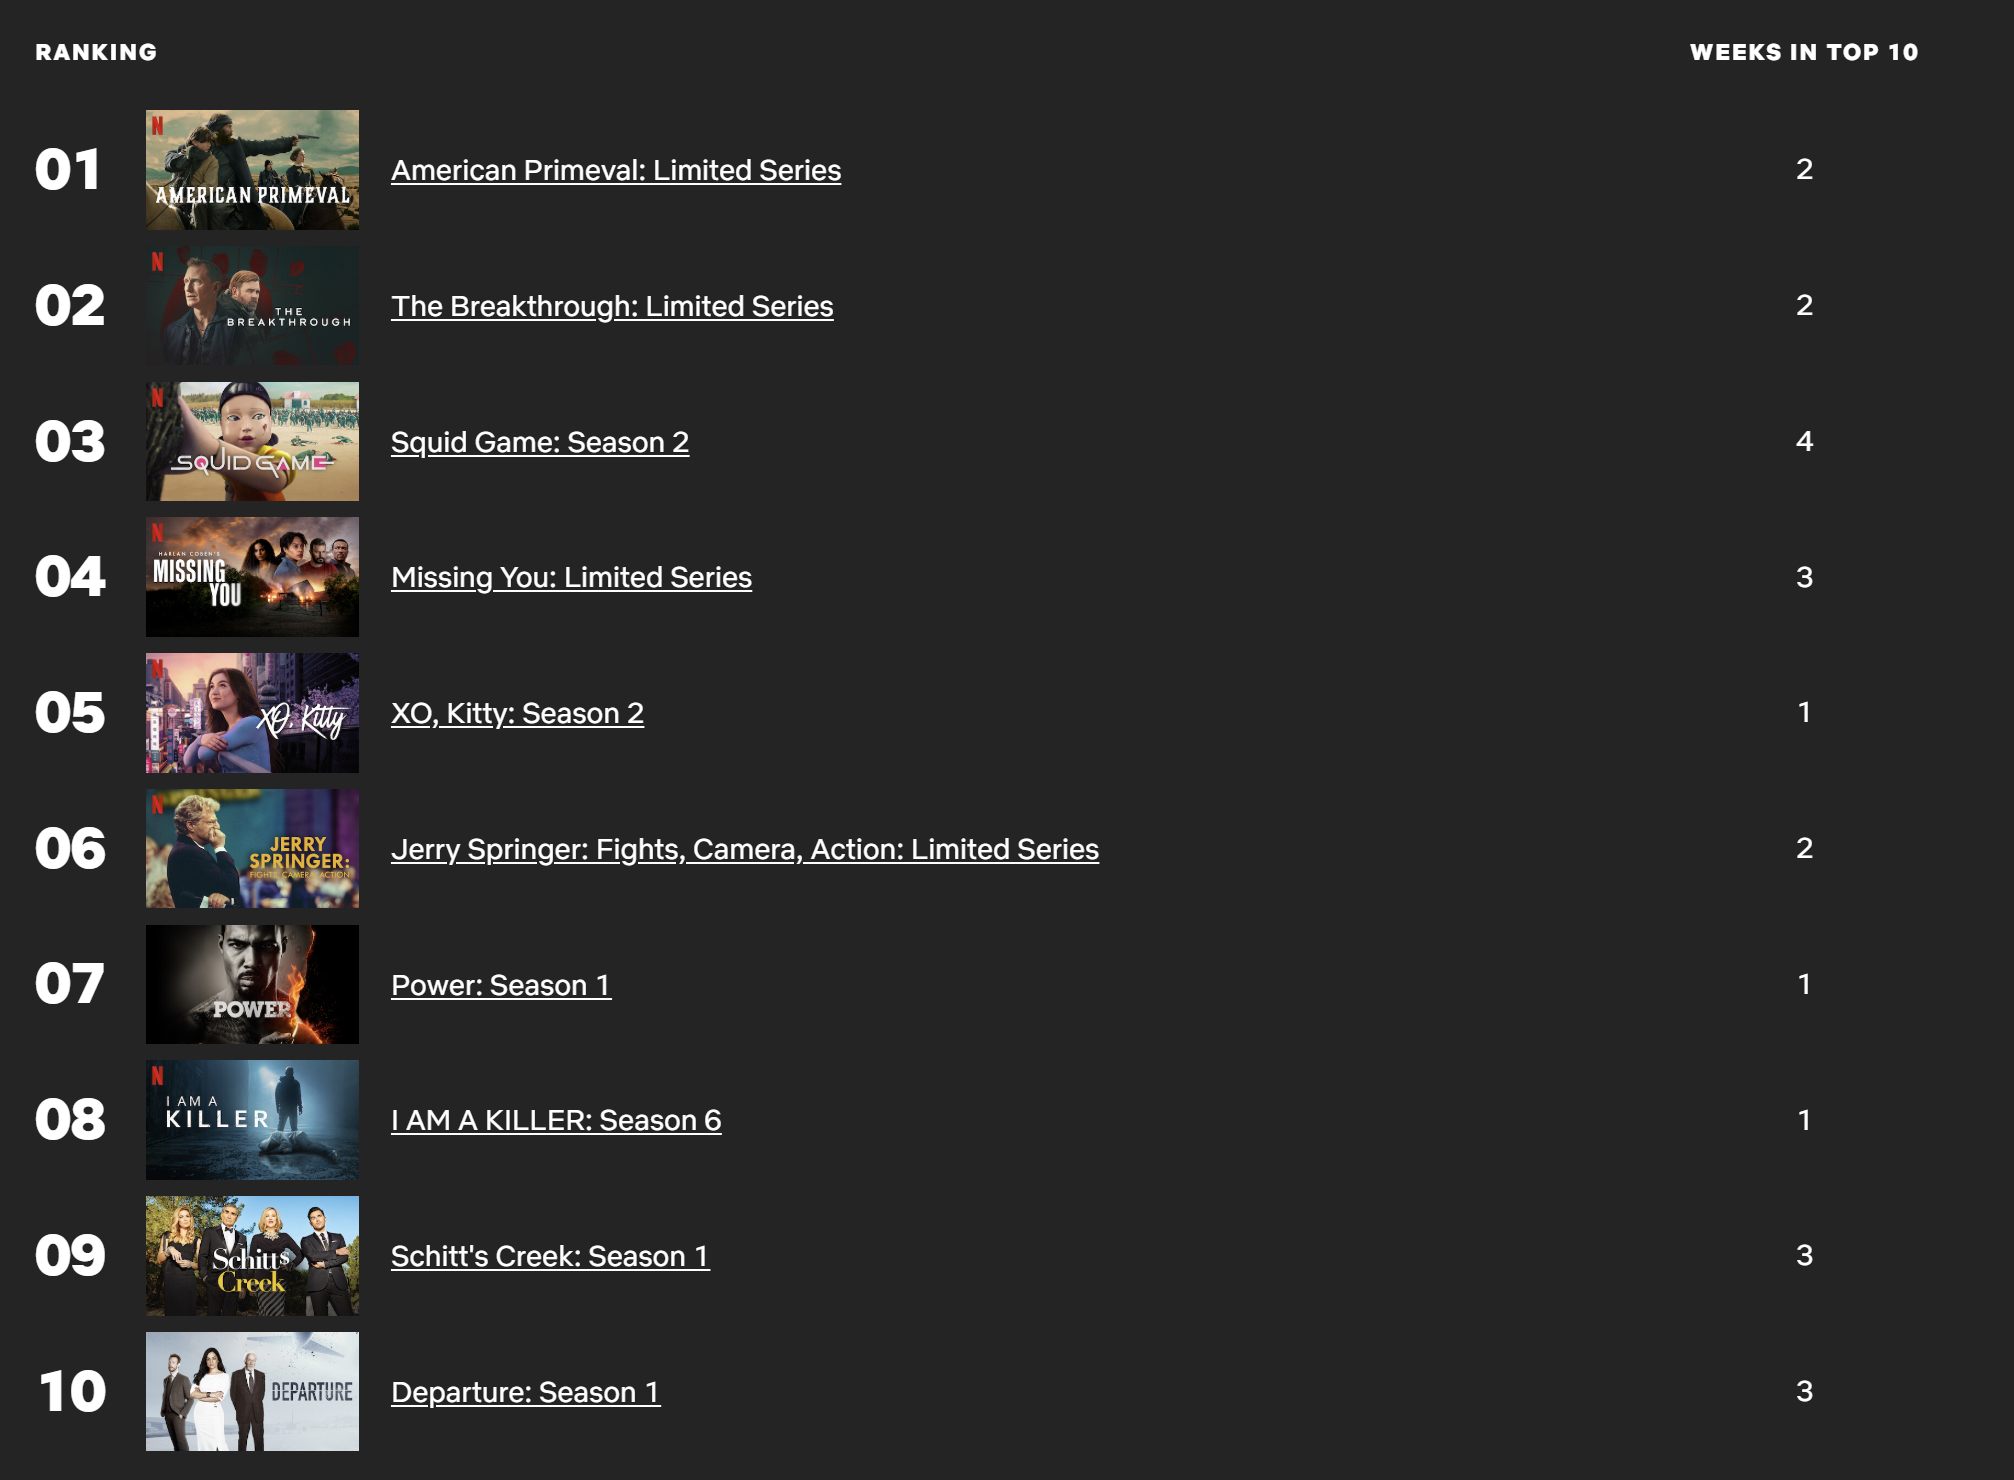
Task: Click the Jerry Springer poster thumbnail
Action: pyautogui.click(x=252, y=849)
